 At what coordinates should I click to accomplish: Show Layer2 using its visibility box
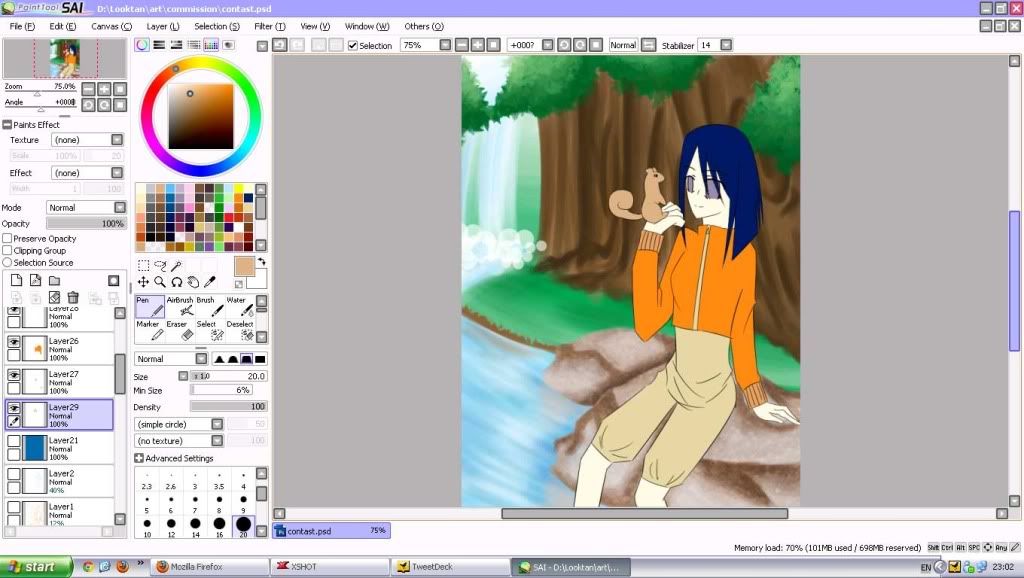pos(14,474)
